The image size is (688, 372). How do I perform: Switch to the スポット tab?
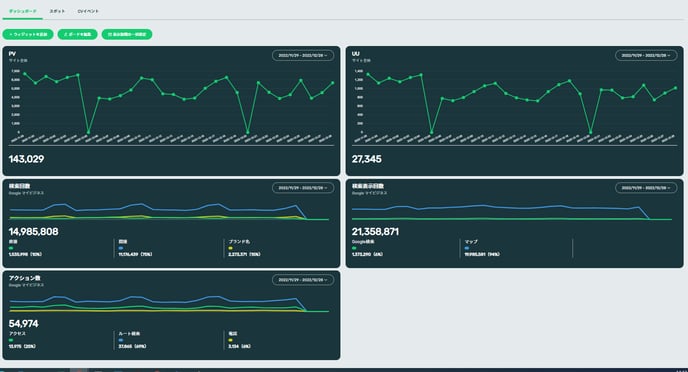coord(57,11)
